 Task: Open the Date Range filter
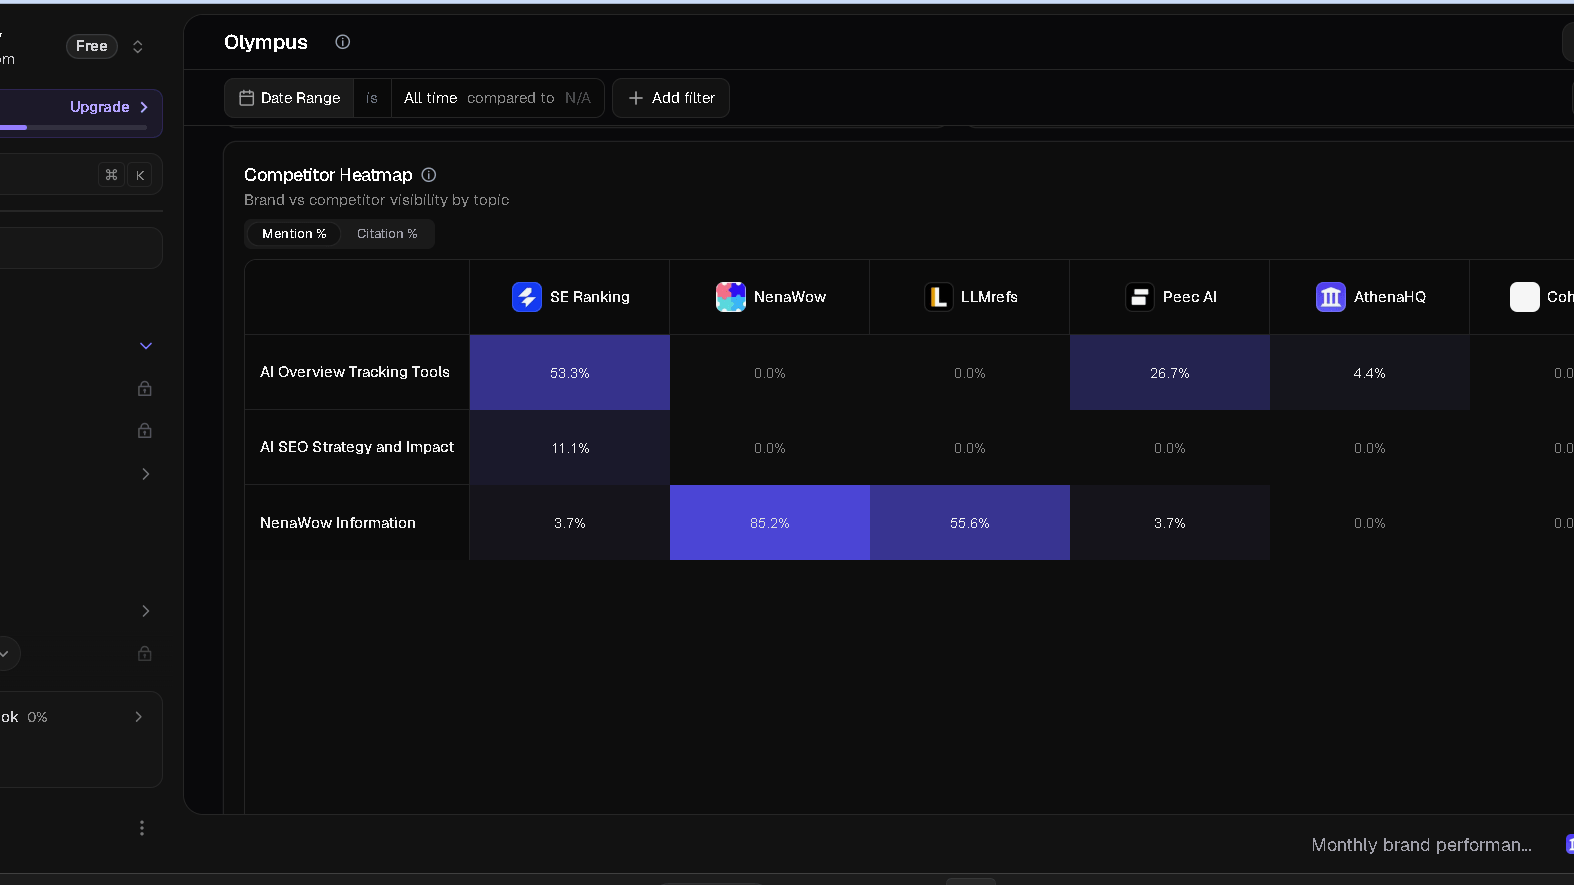coord(290,98)
